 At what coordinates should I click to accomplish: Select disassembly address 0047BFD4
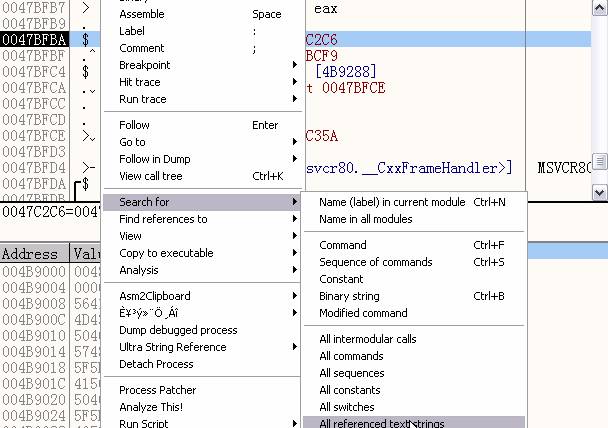pos(34,168)
